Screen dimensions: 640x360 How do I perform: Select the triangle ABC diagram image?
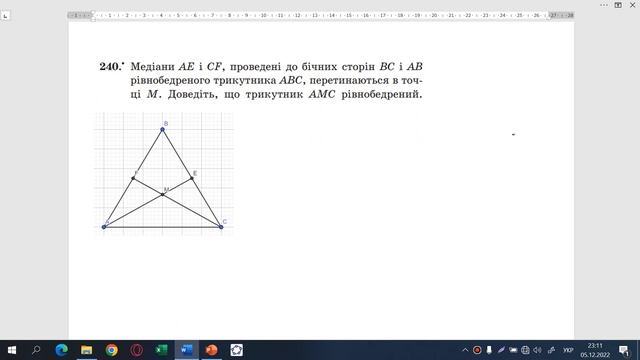coord(164,174)
